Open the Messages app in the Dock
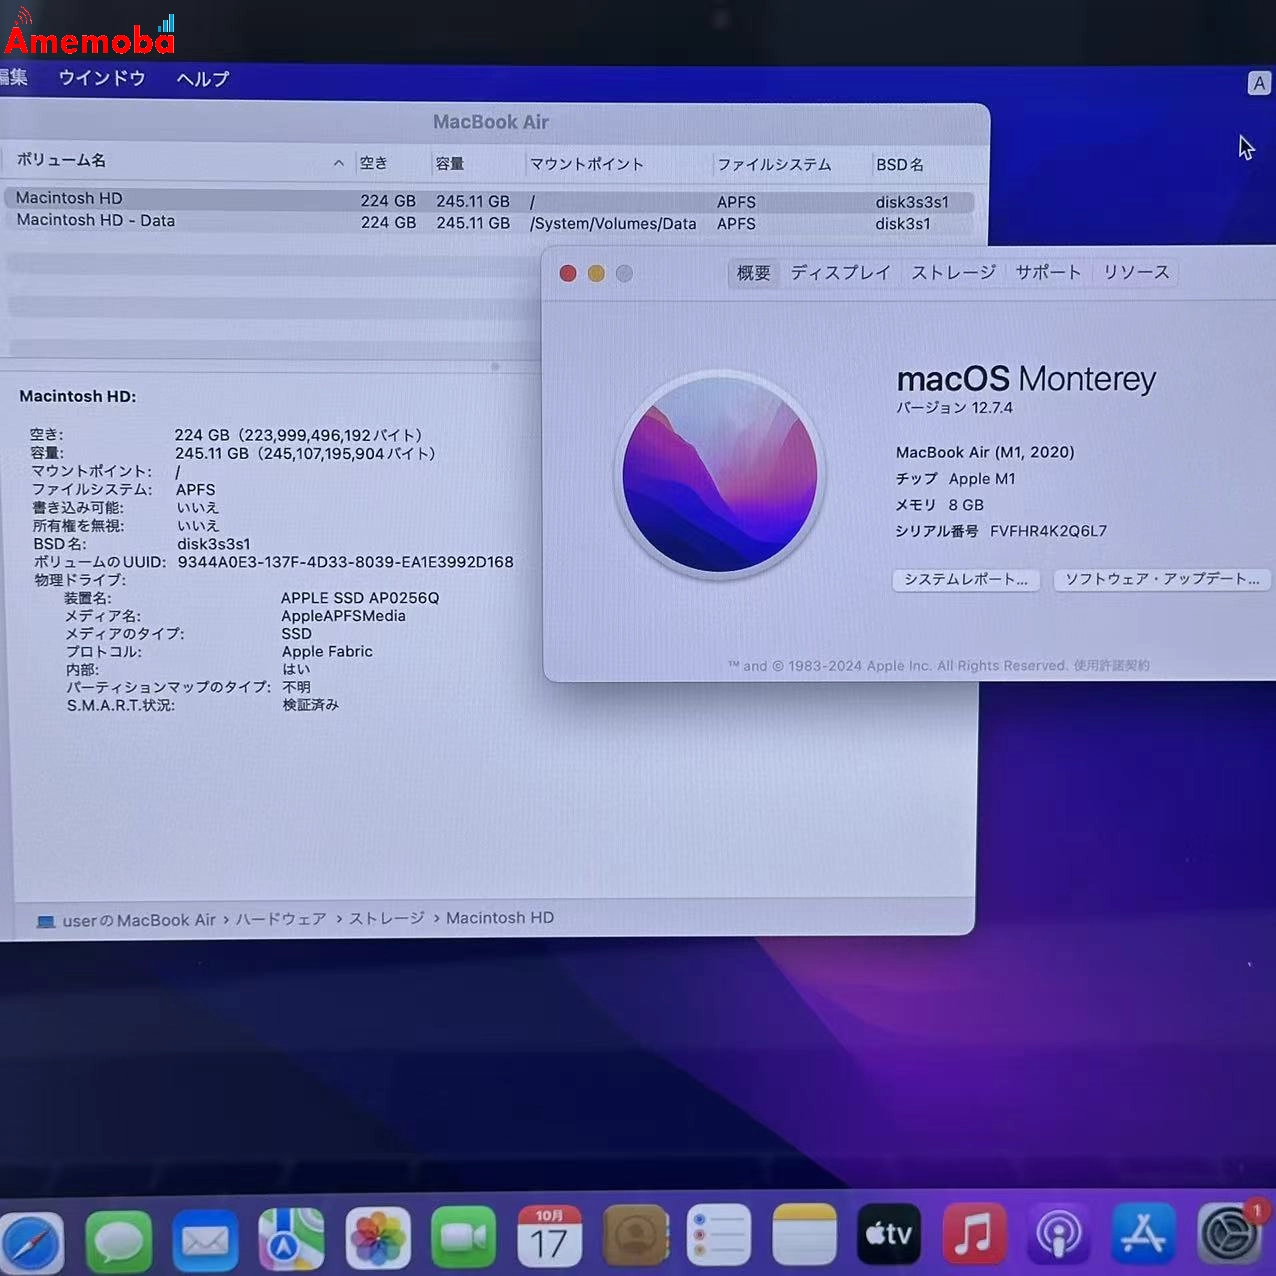 point(119,1238)
